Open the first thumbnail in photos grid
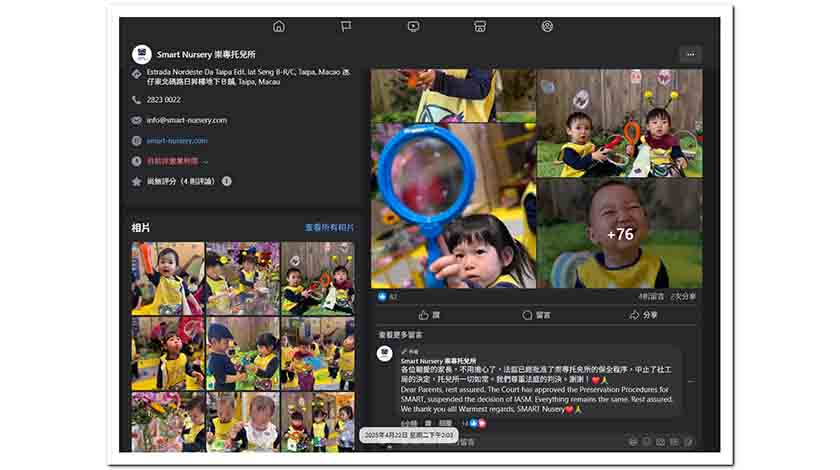Image resolution: width=840 pixels, height=470 pixels. (168, 278)
